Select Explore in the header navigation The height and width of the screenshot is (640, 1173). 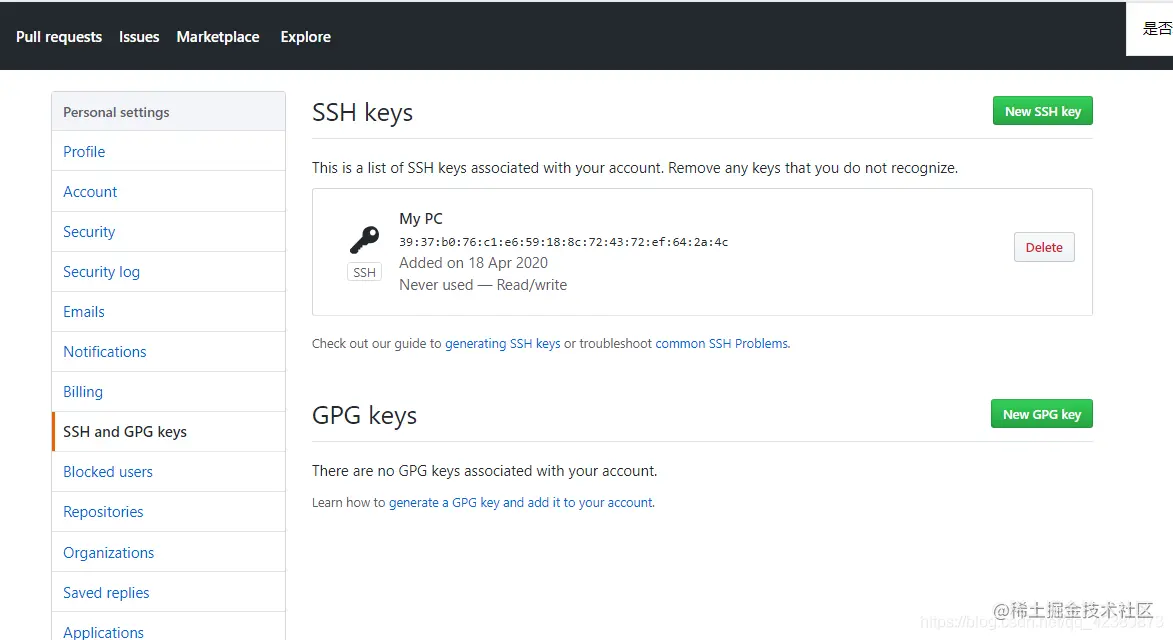tap(305, 37)
